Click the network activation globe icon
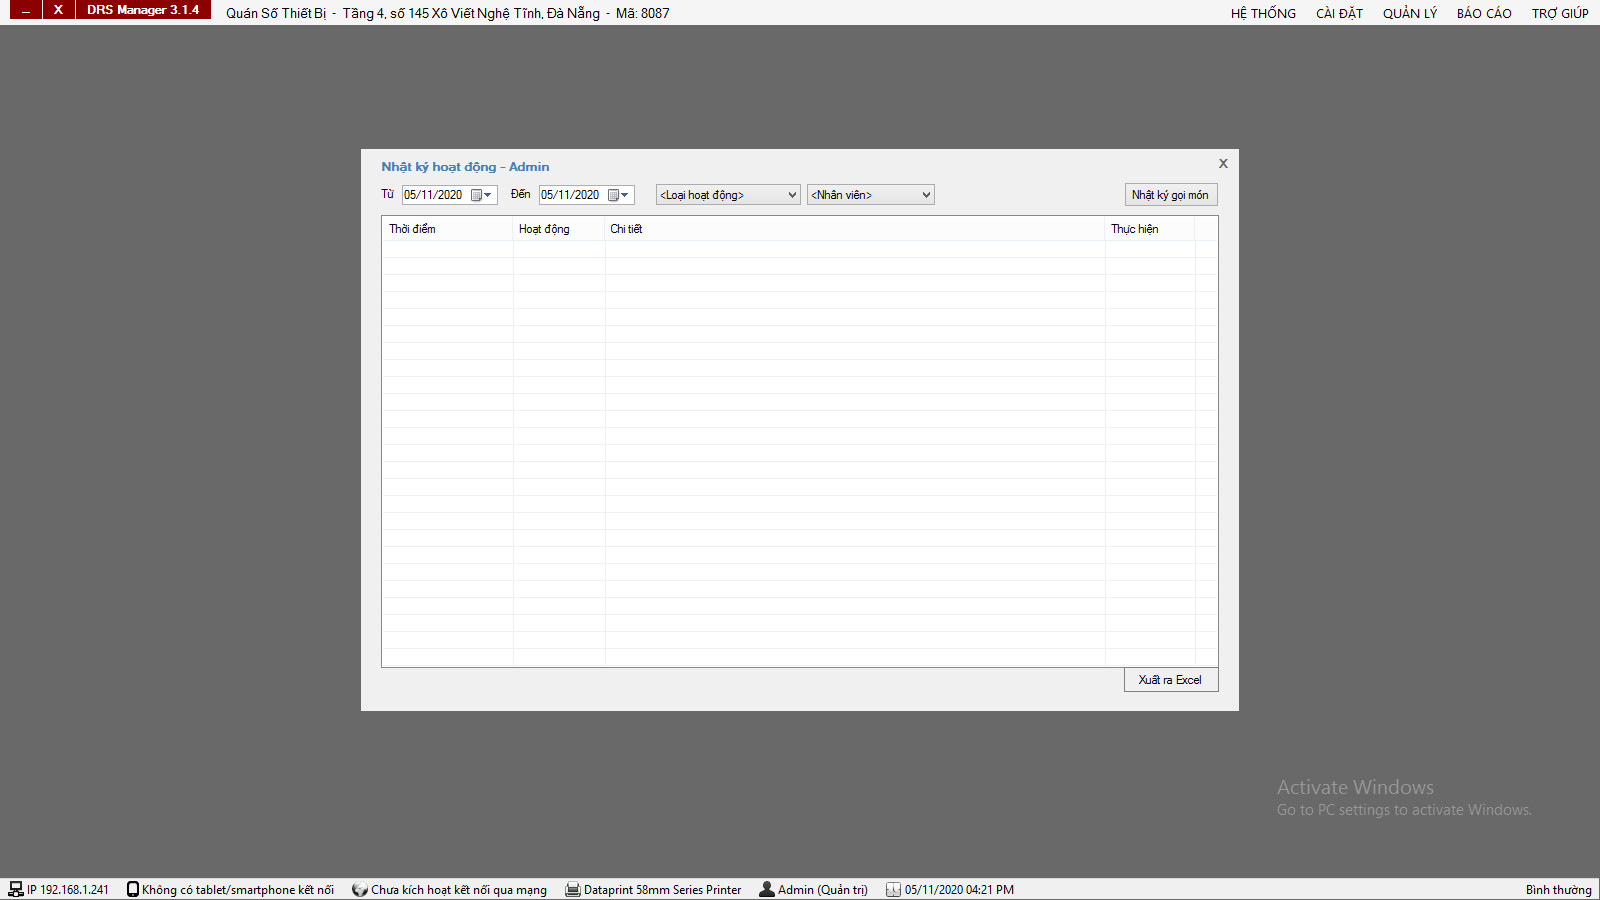 (x=360, y=890)
